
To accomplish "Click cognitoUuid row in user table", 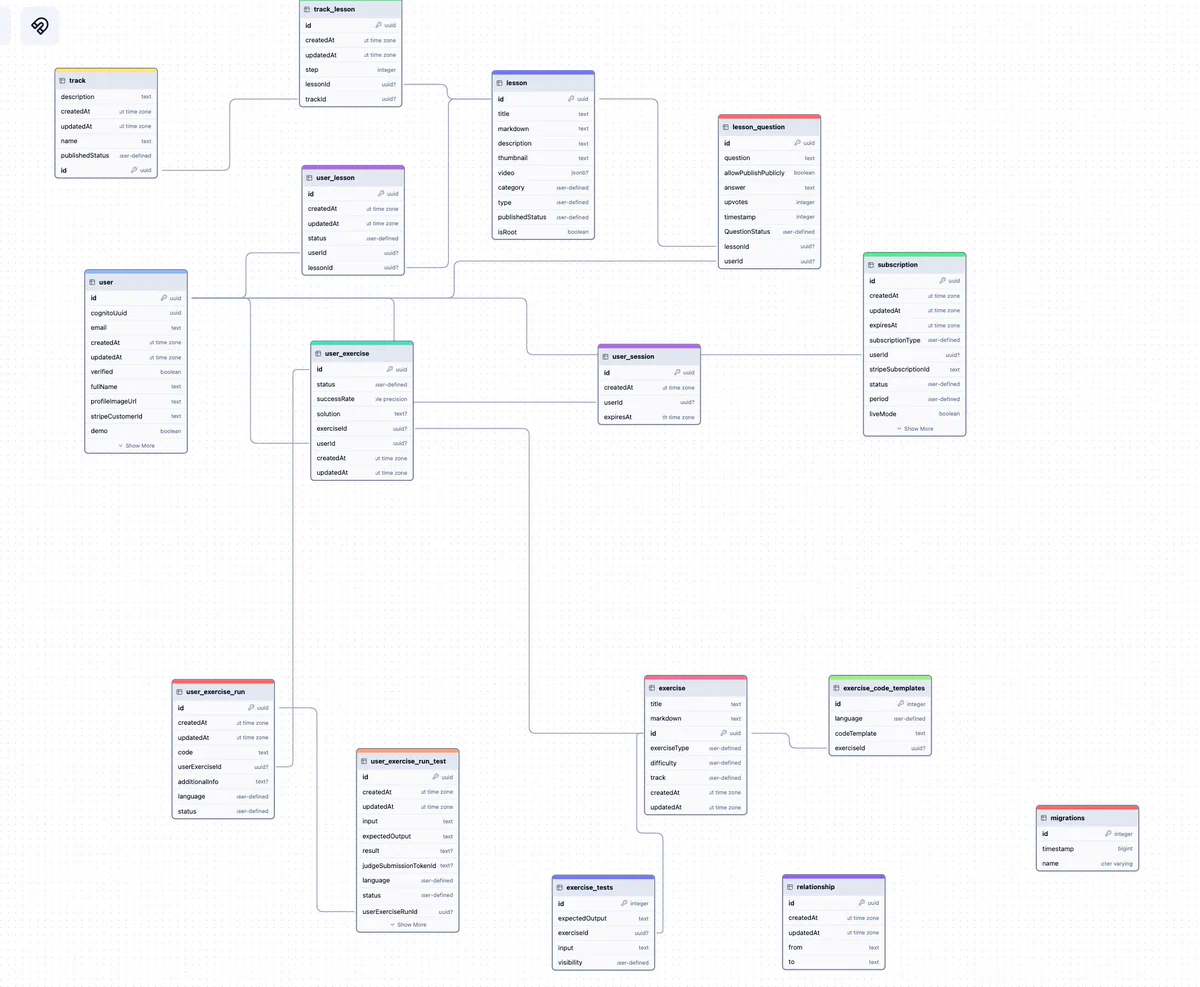I will pos(136,313).
